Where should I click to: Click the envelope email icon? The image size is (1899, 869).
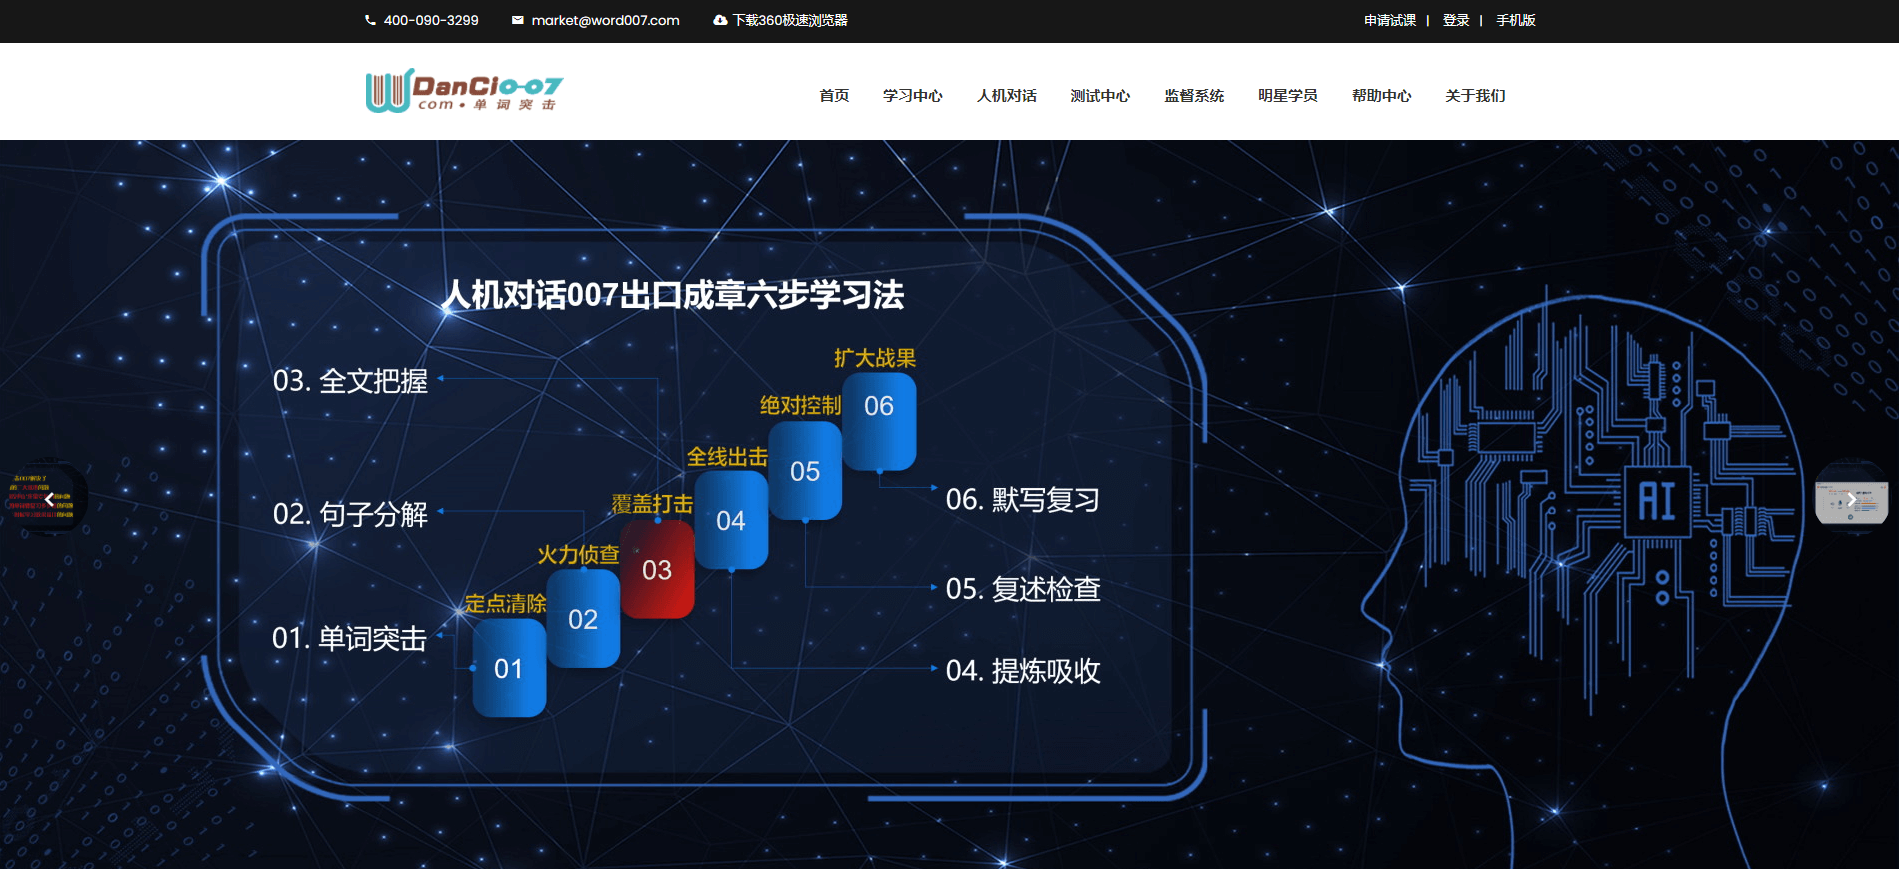(518, 20)
